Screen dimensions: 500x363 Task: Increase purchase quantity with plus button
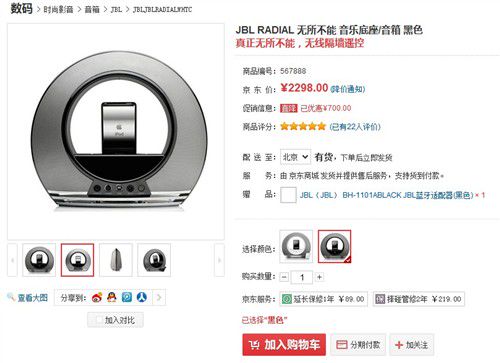pos(319,277)
